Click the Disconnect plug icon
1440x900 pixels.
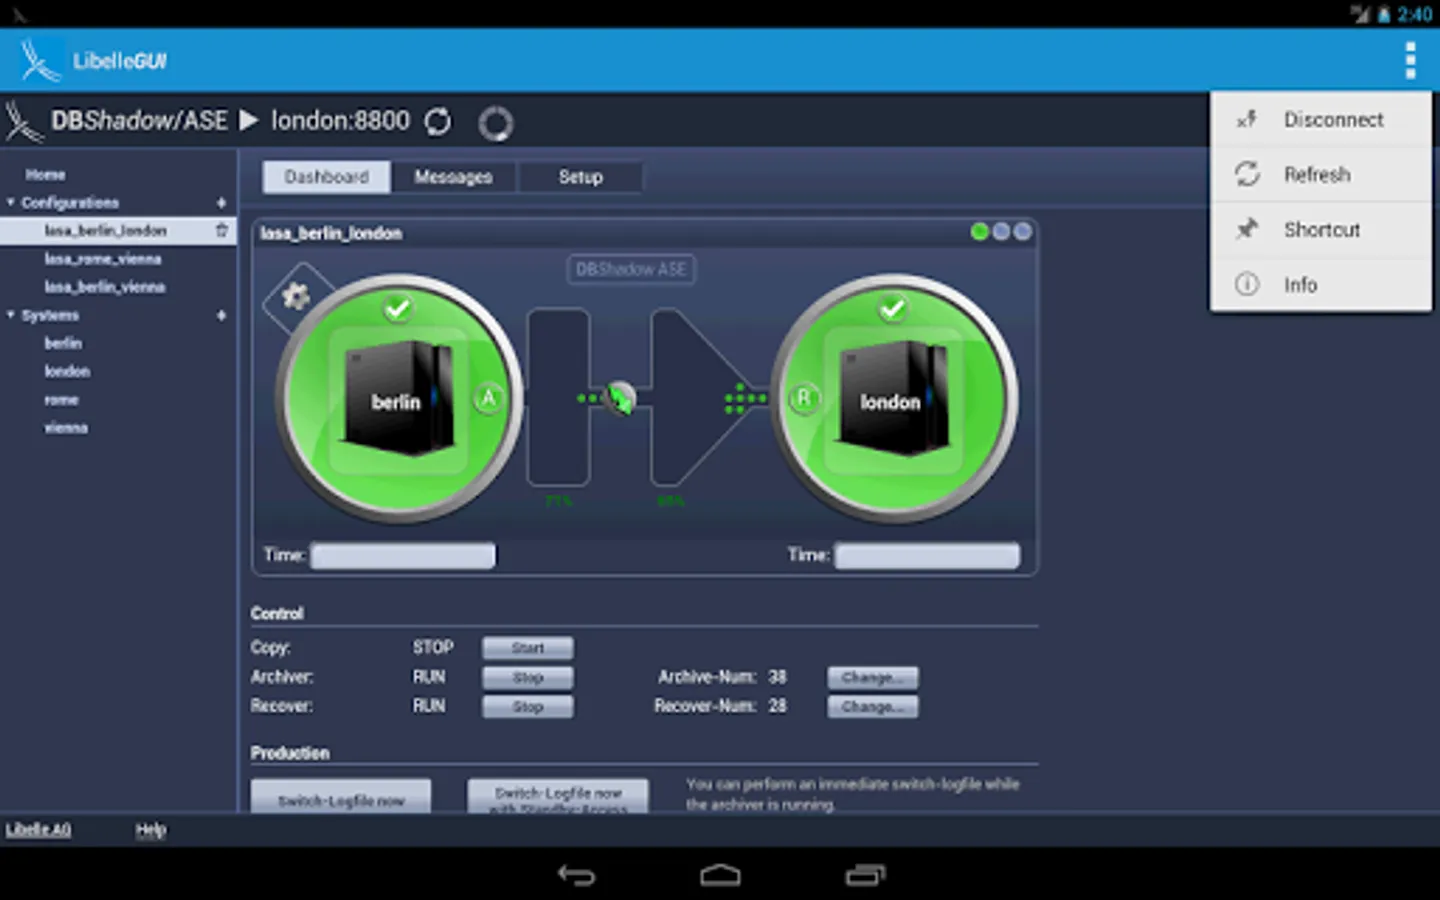pyautogui.click(x=1246, y=120)
